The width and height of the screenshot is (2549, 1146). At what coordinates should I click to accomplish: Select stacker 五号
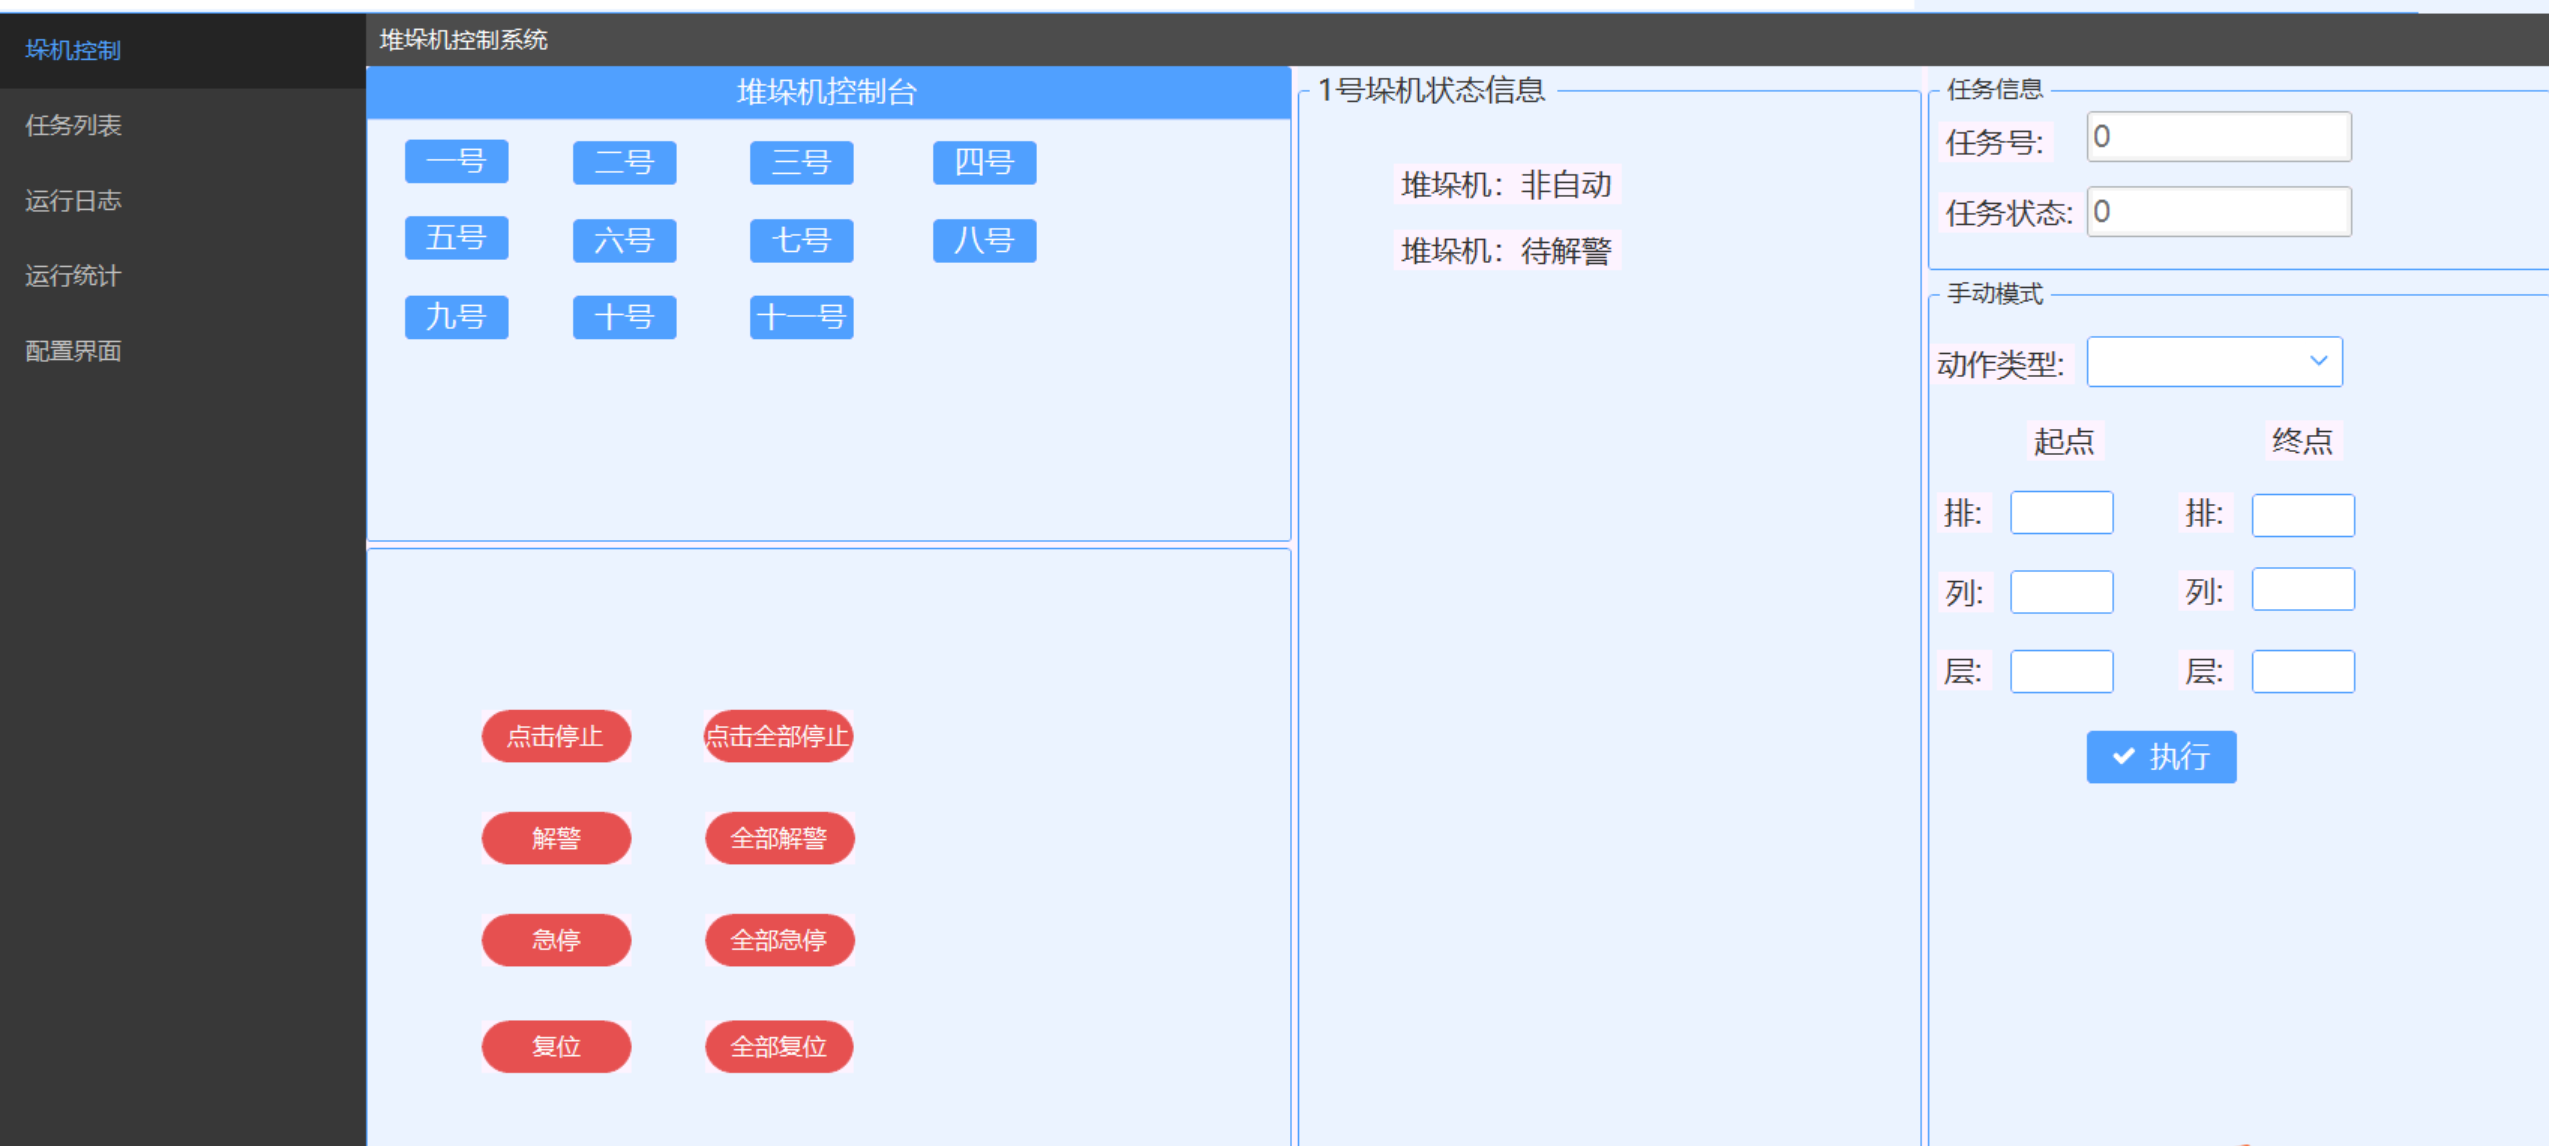click(457, 239)
